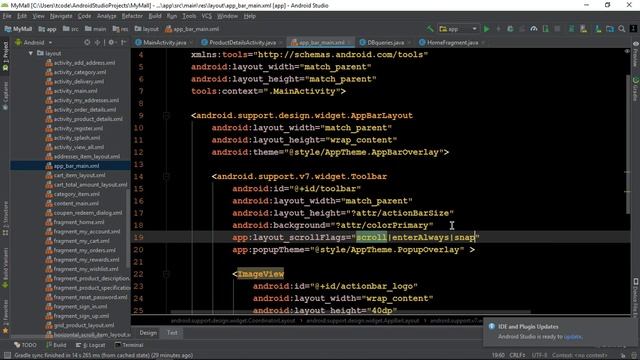Image resolution: width=640 pixels, height=360 pixels.
Task: Open the Logcat tool window
Action: click(x=91, y=345)
